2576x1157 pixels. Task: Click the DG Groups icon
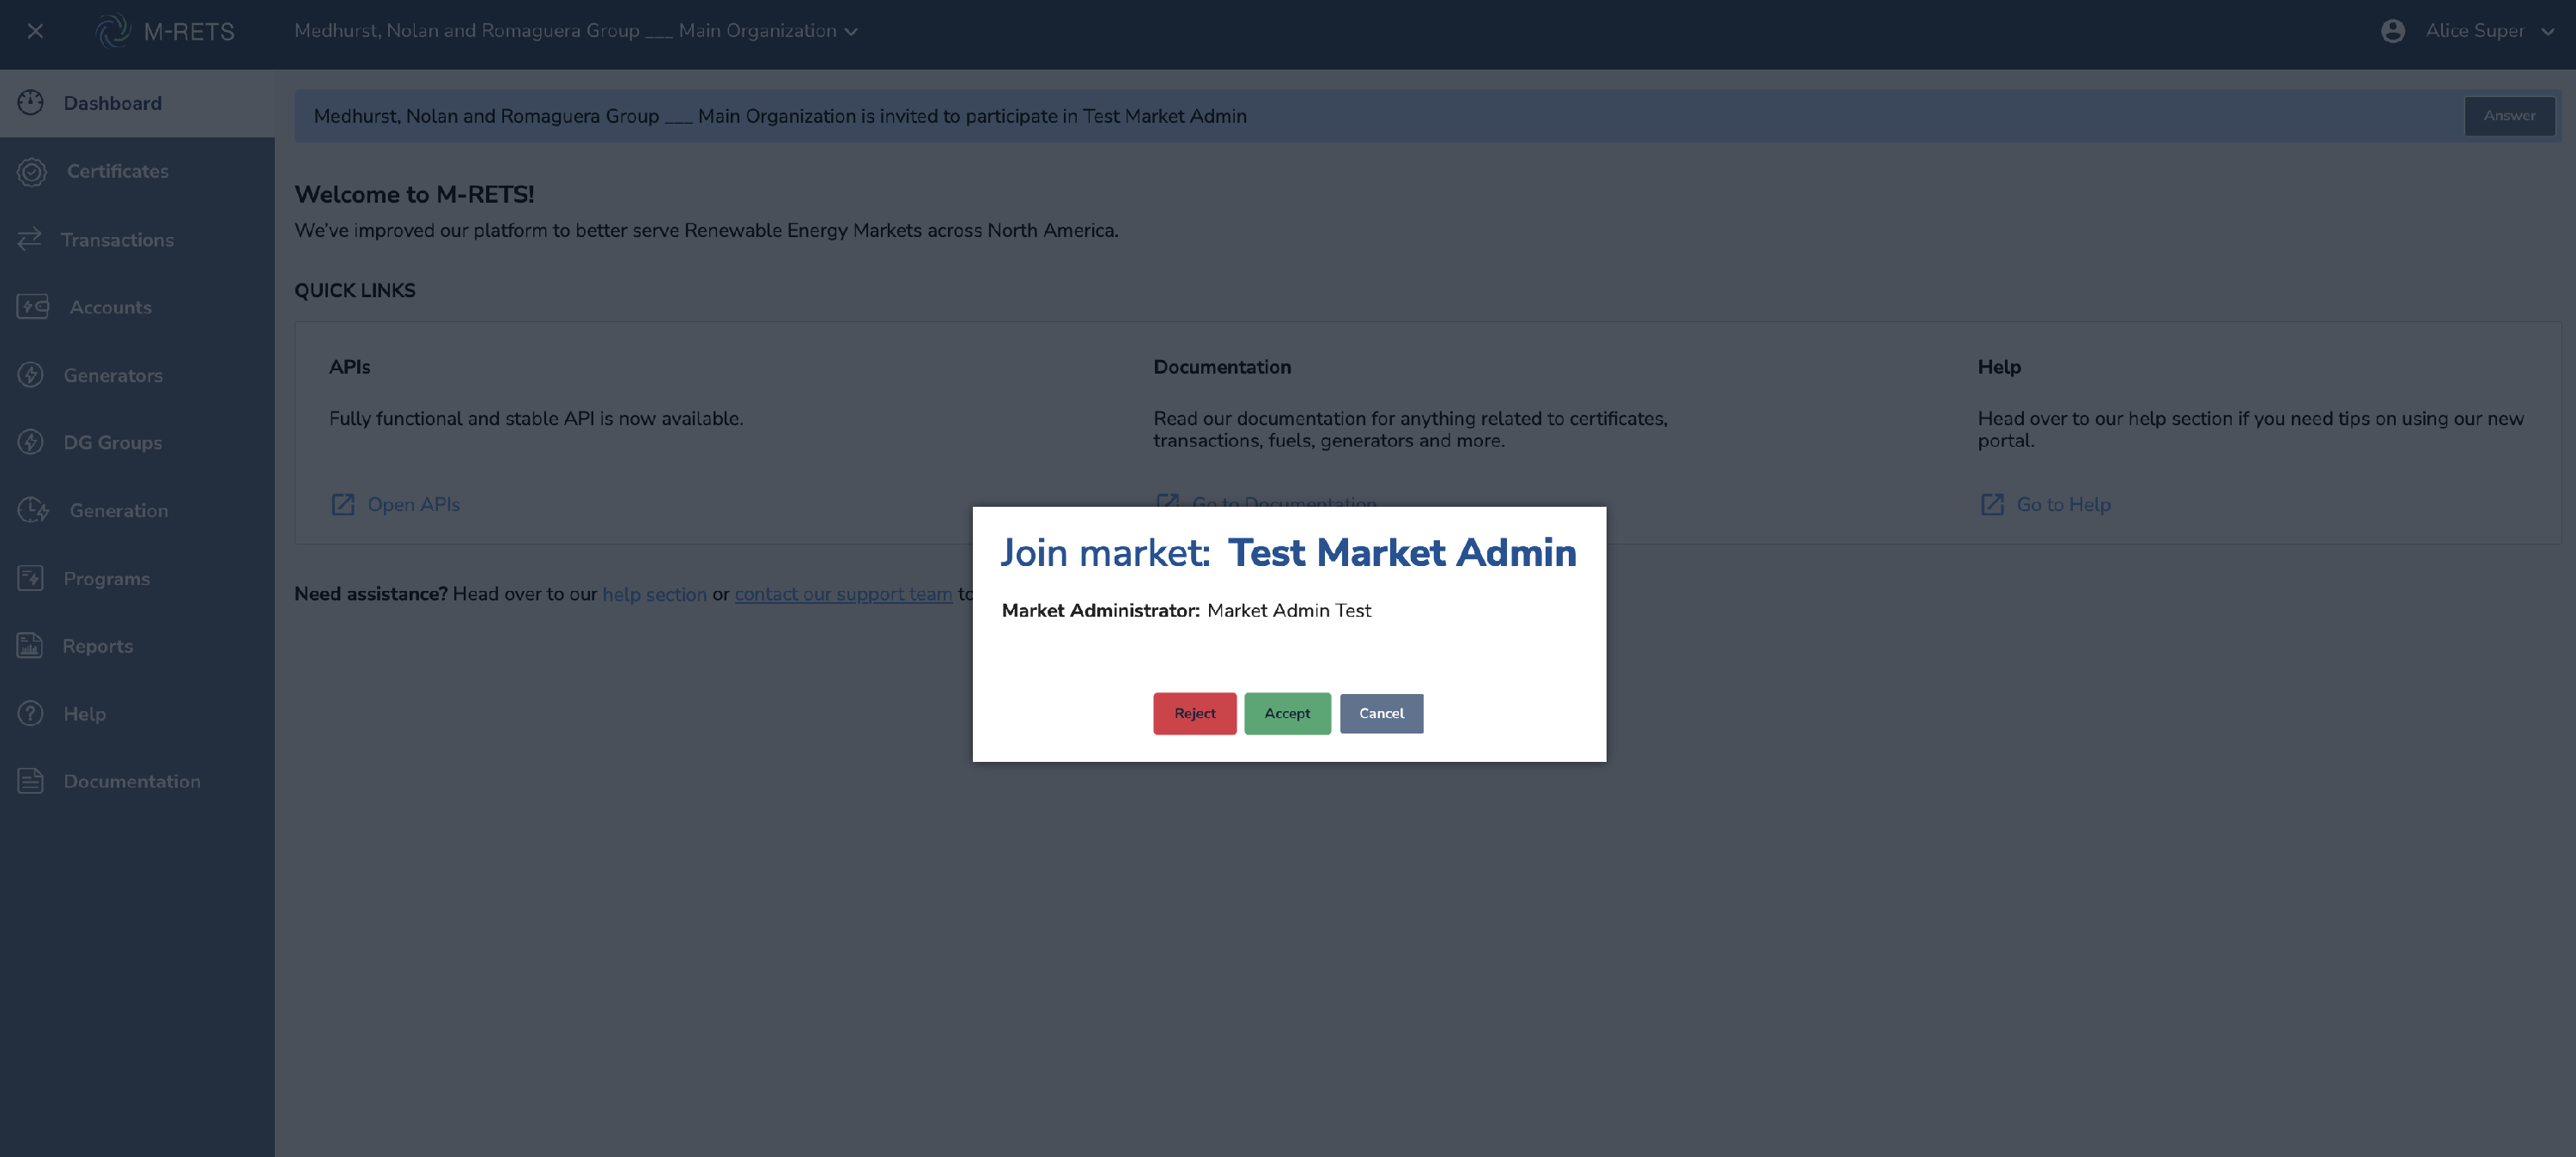point(30,442)
